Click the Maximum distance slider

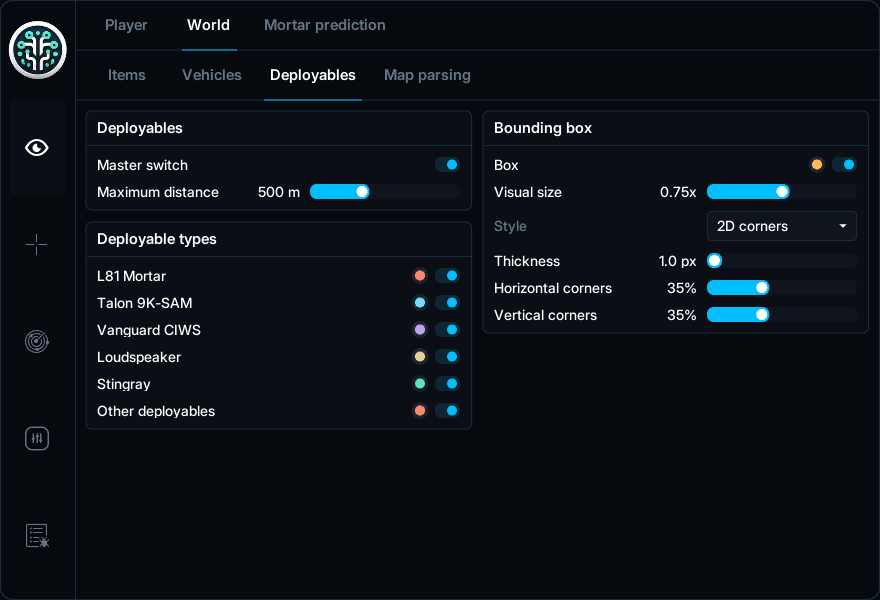point(385,192)
